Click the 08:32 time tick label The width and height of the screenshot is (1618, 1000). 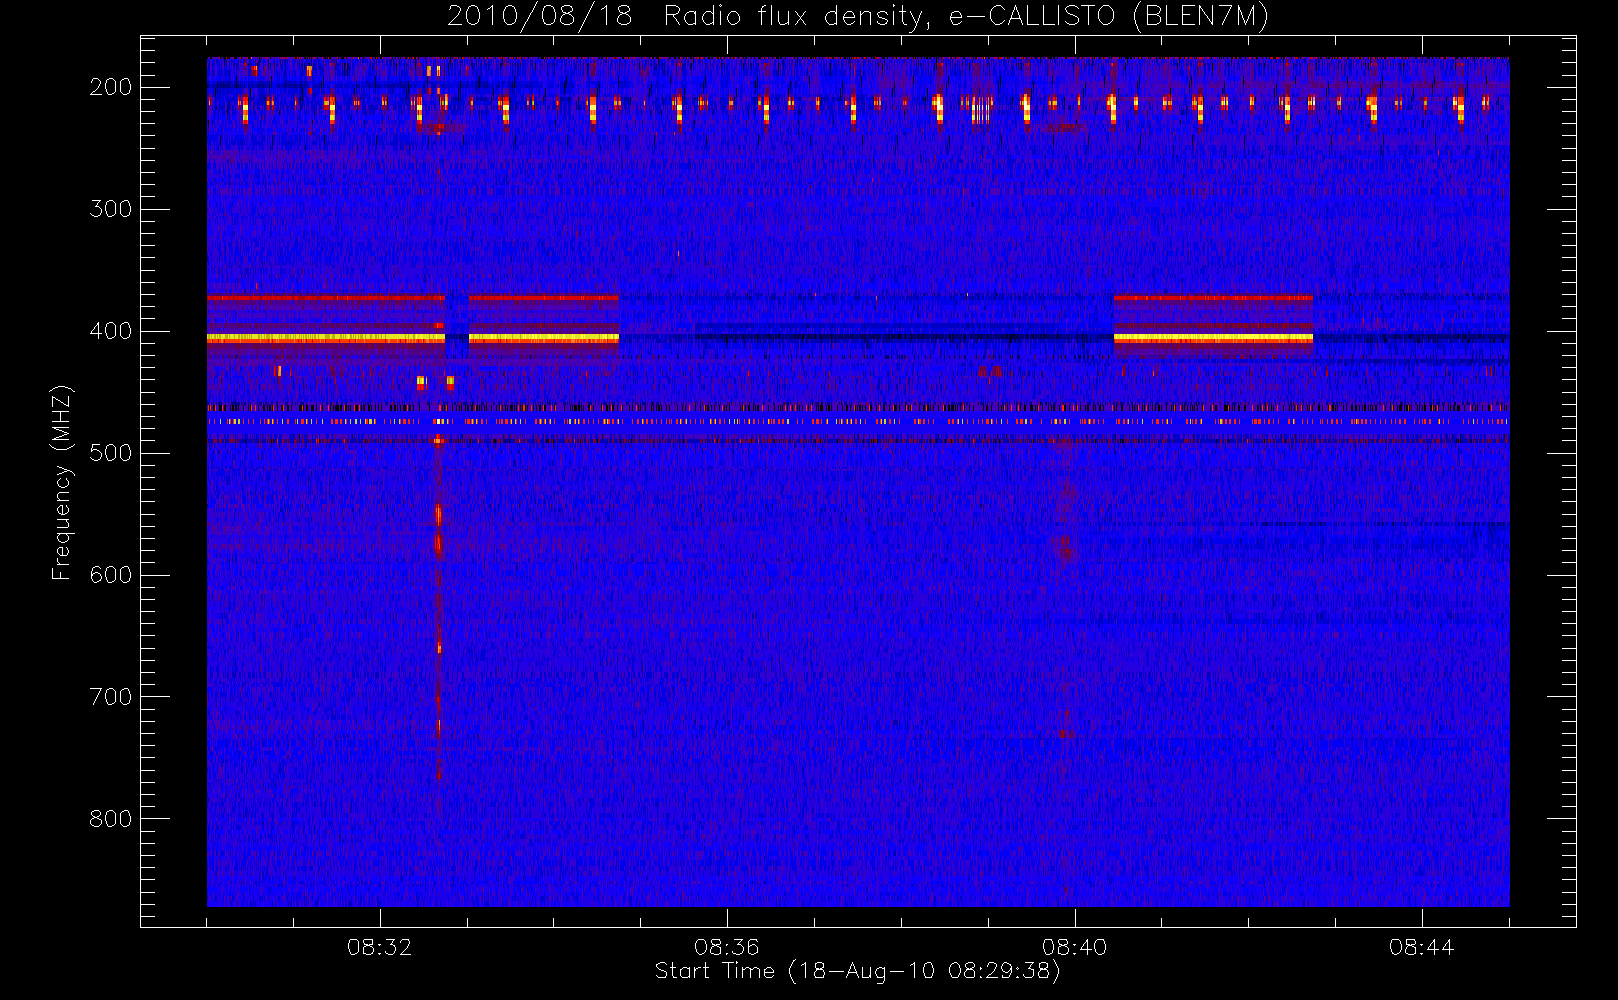pos(380,947)
